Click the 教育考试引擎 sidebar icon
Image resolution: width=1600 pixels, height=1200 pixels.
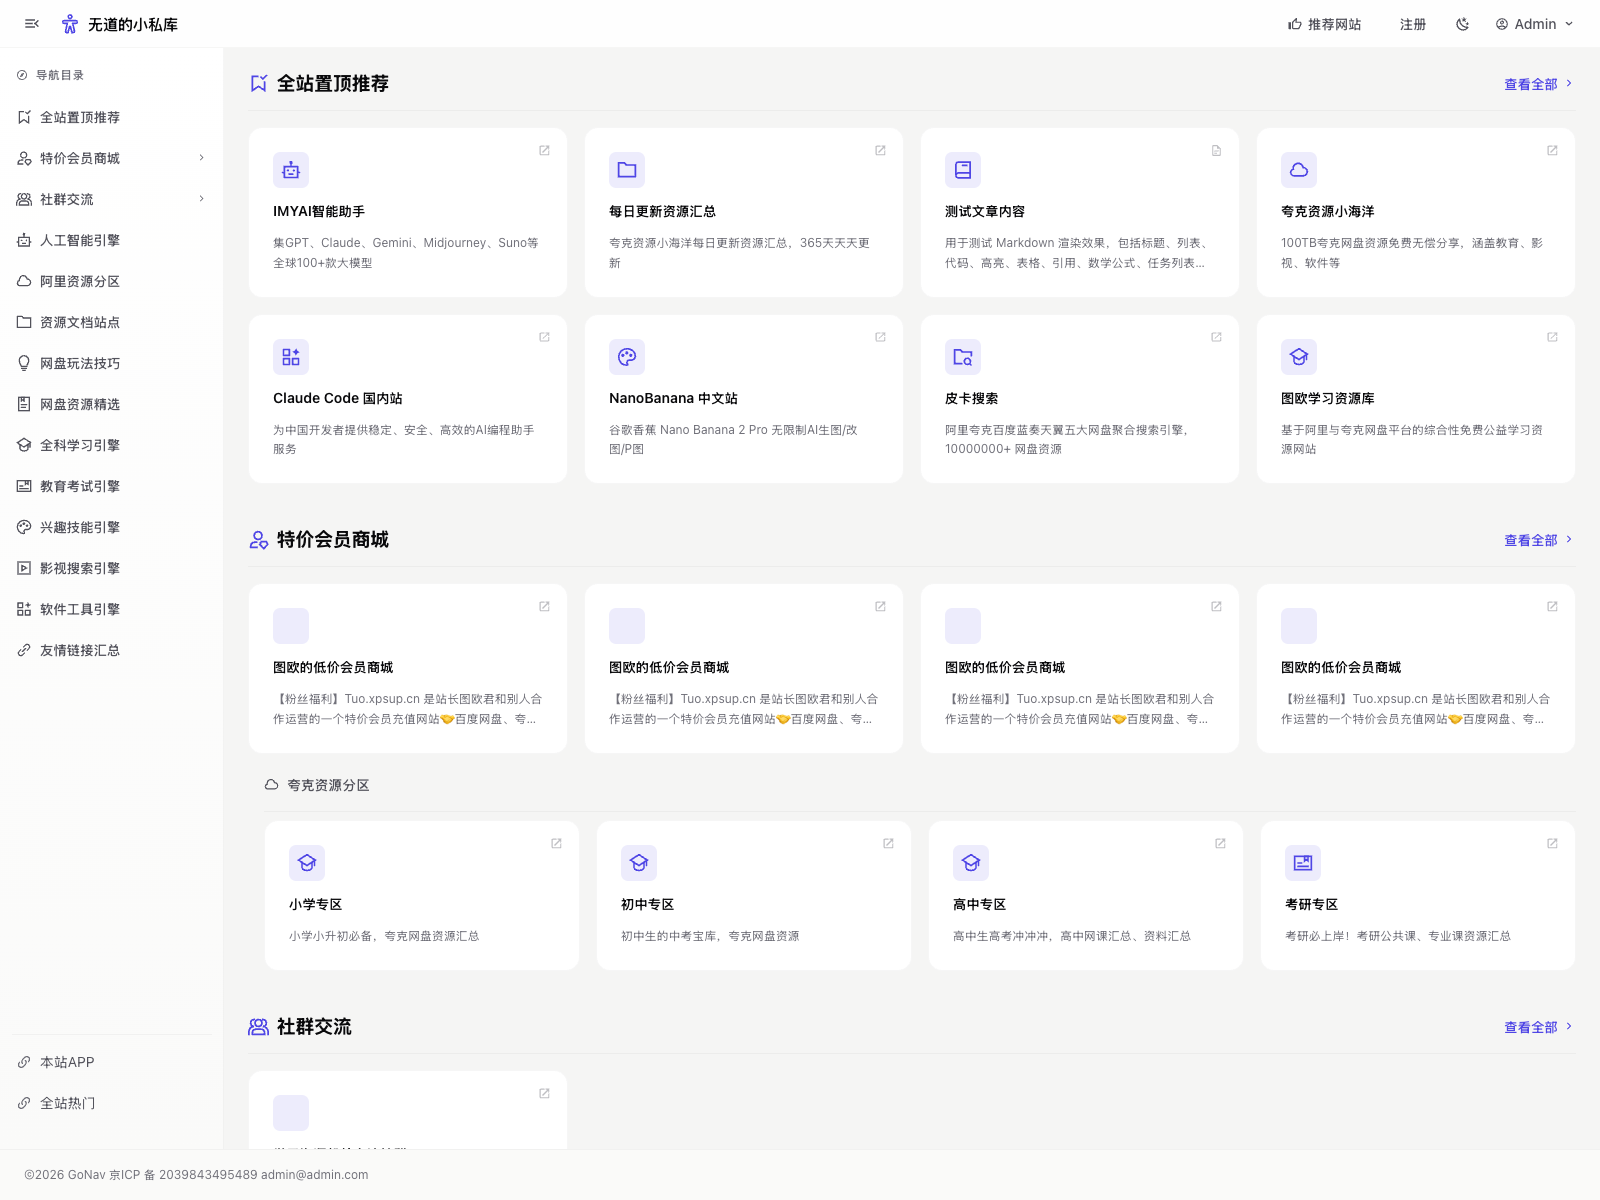pos(24,486)
